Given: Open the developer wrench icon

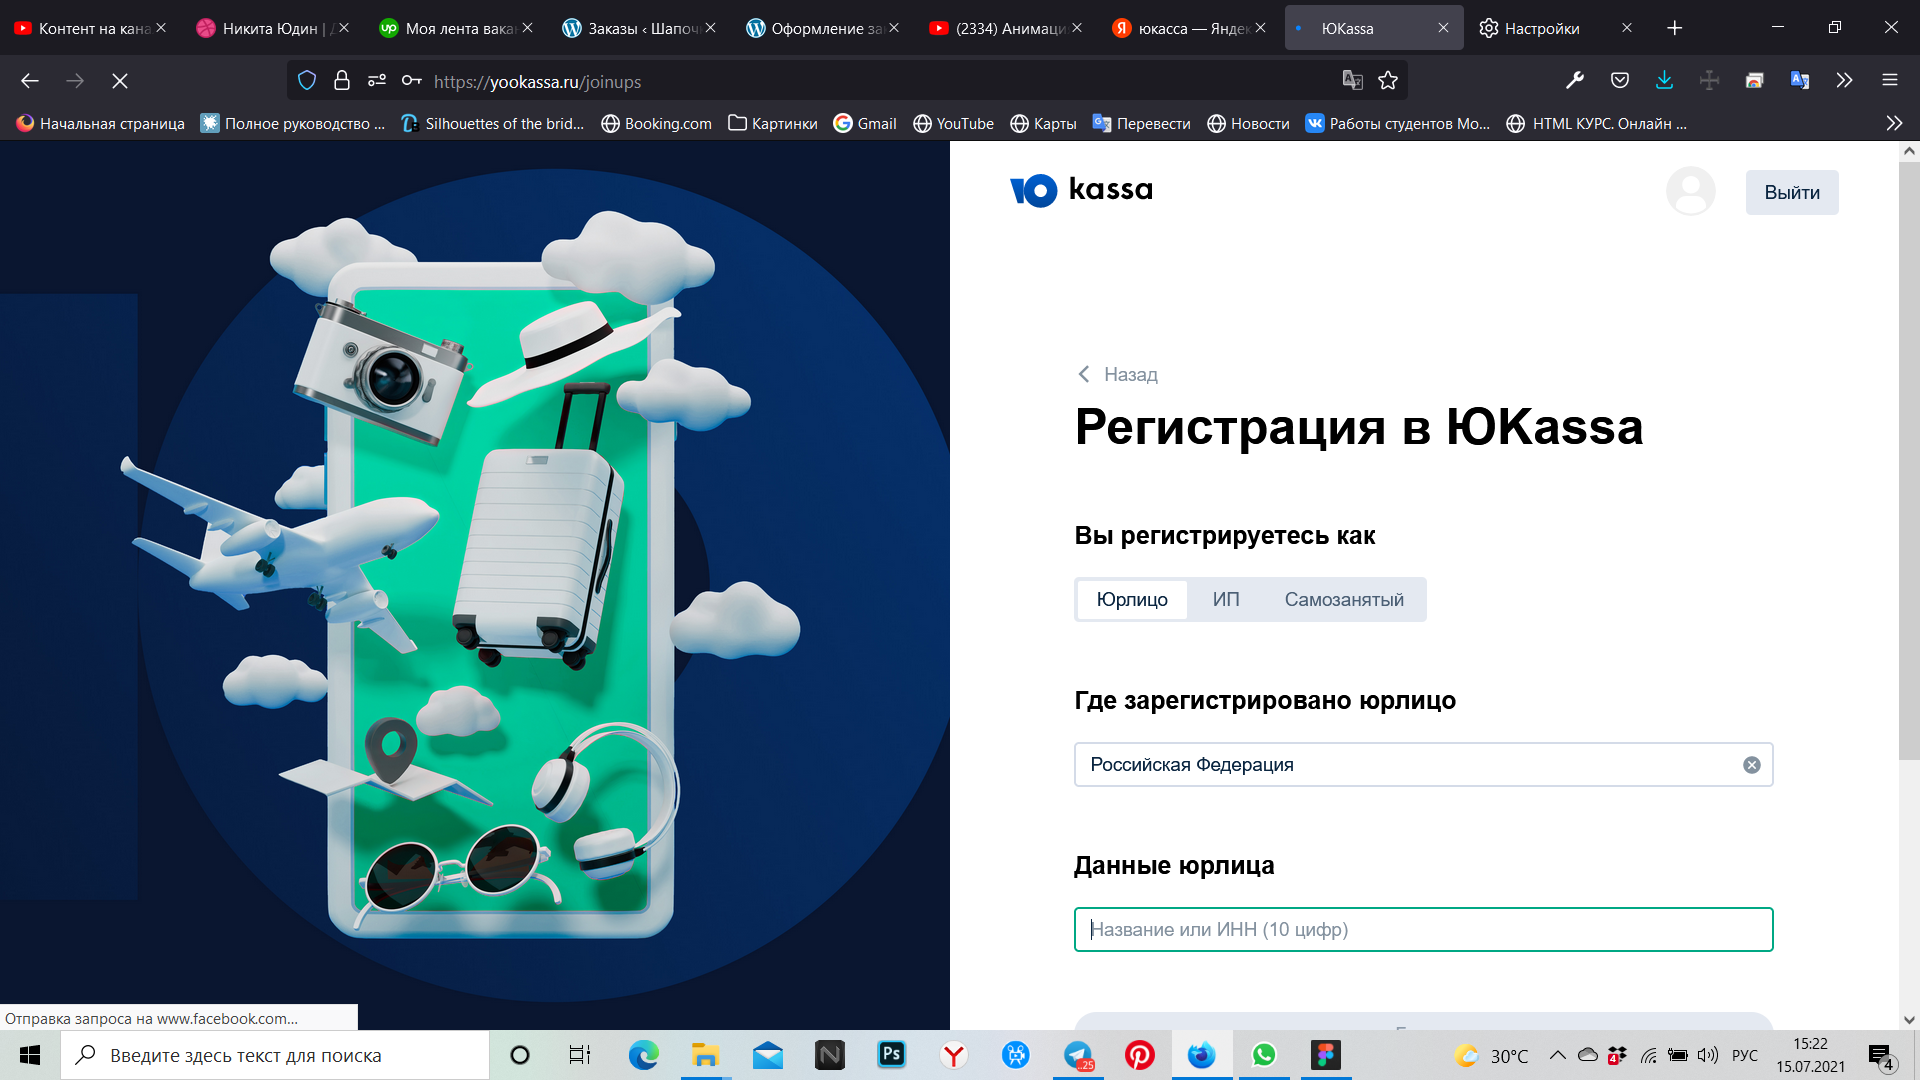Looking at the screenshot, I should pos(1575,81).
